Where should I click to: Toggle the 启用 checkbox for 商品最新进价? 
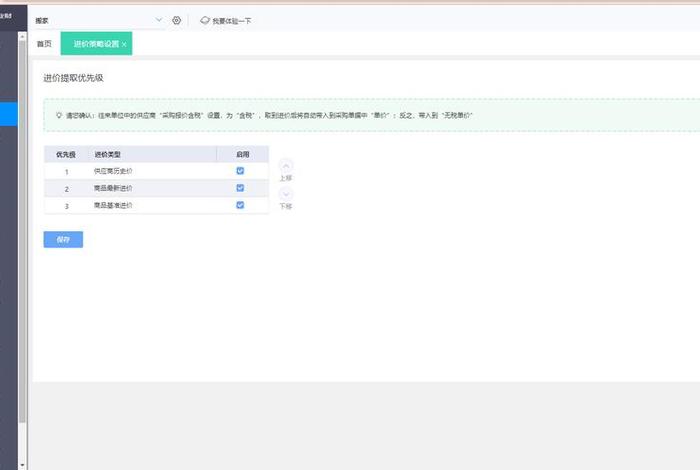pos(240,188)
